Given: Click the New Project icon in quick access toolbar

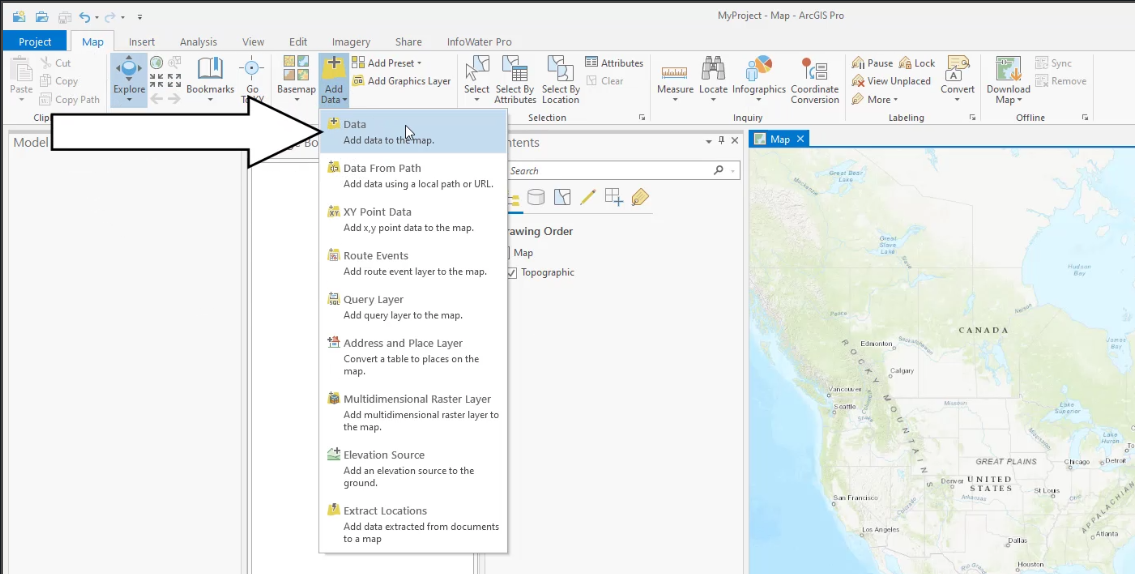Looking at the screenshot, I should pyautogui.click(x=19, y=16).
